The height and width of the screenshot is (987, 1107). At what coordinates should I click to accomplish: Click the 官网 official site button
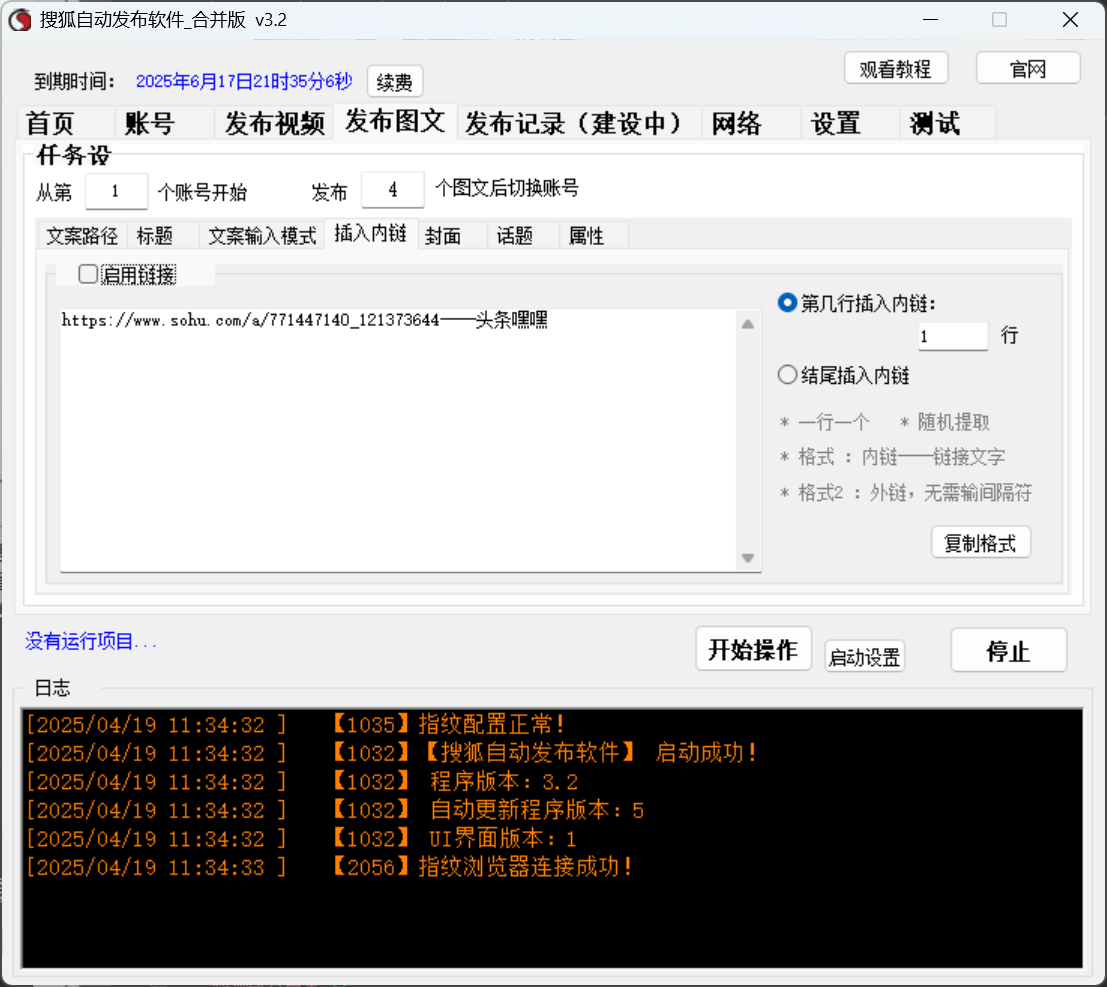(1027, 68)
